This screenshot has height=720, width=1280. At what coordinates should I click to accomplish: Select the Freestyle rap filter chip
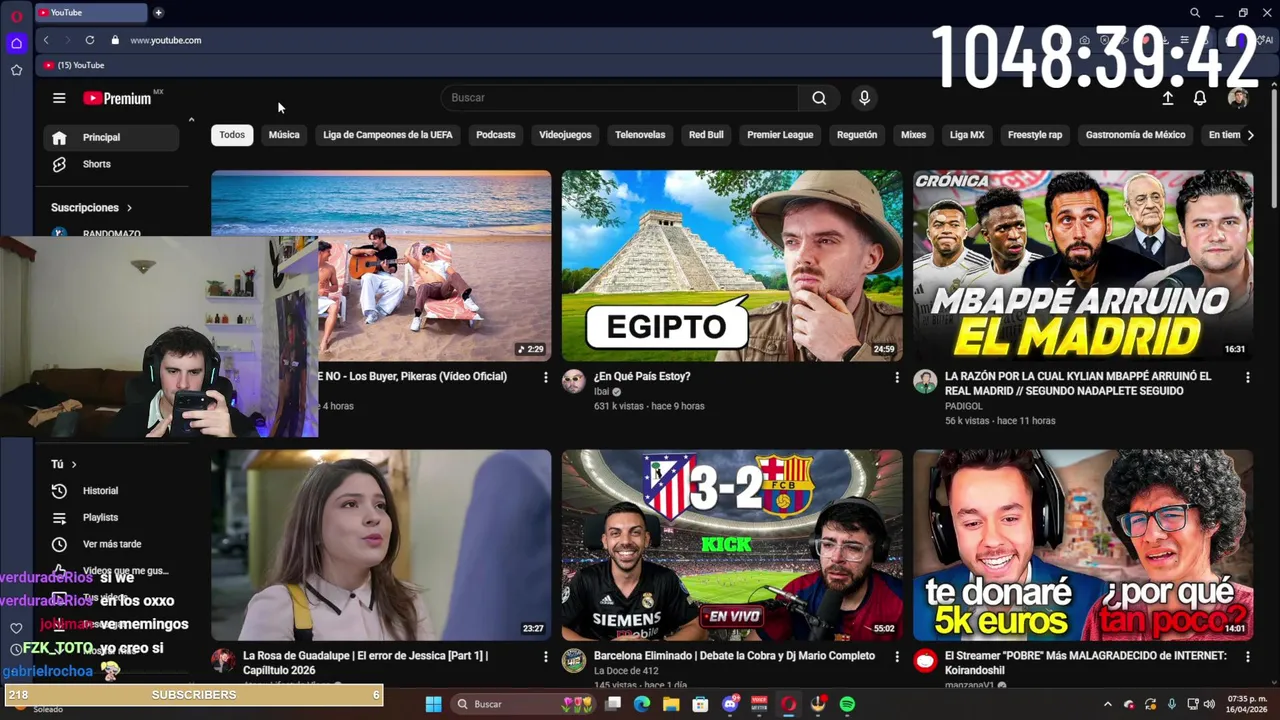[x=1035, y=135]
